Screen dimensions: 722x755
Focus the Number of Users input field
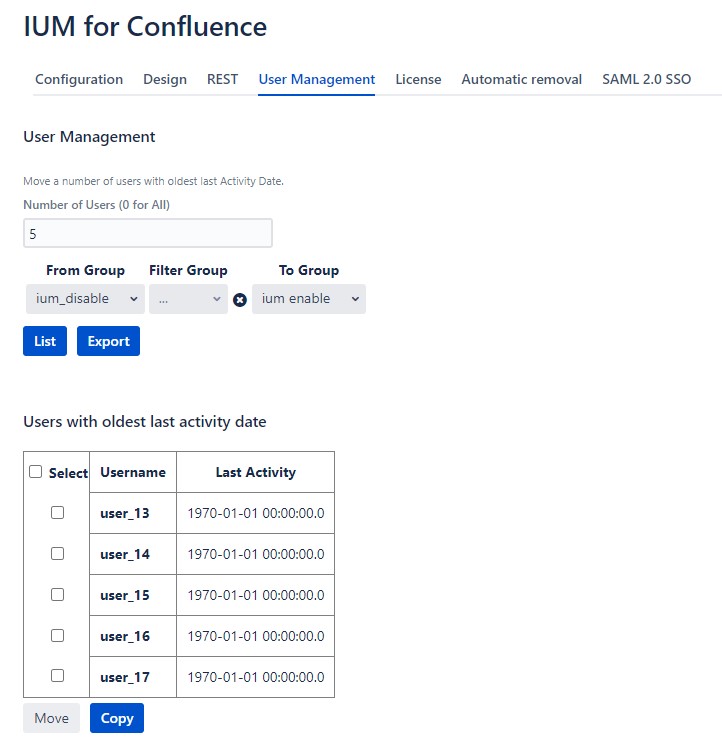click(147, 233)
